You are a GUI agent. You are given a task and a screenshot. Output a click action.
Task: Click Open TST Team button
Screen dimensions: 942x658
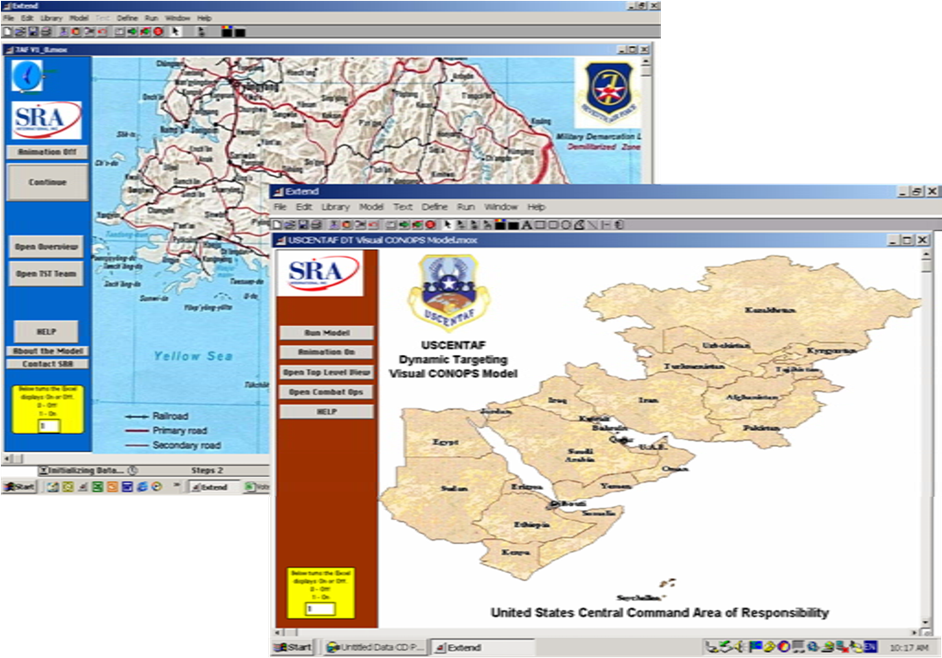coord(46,273)
